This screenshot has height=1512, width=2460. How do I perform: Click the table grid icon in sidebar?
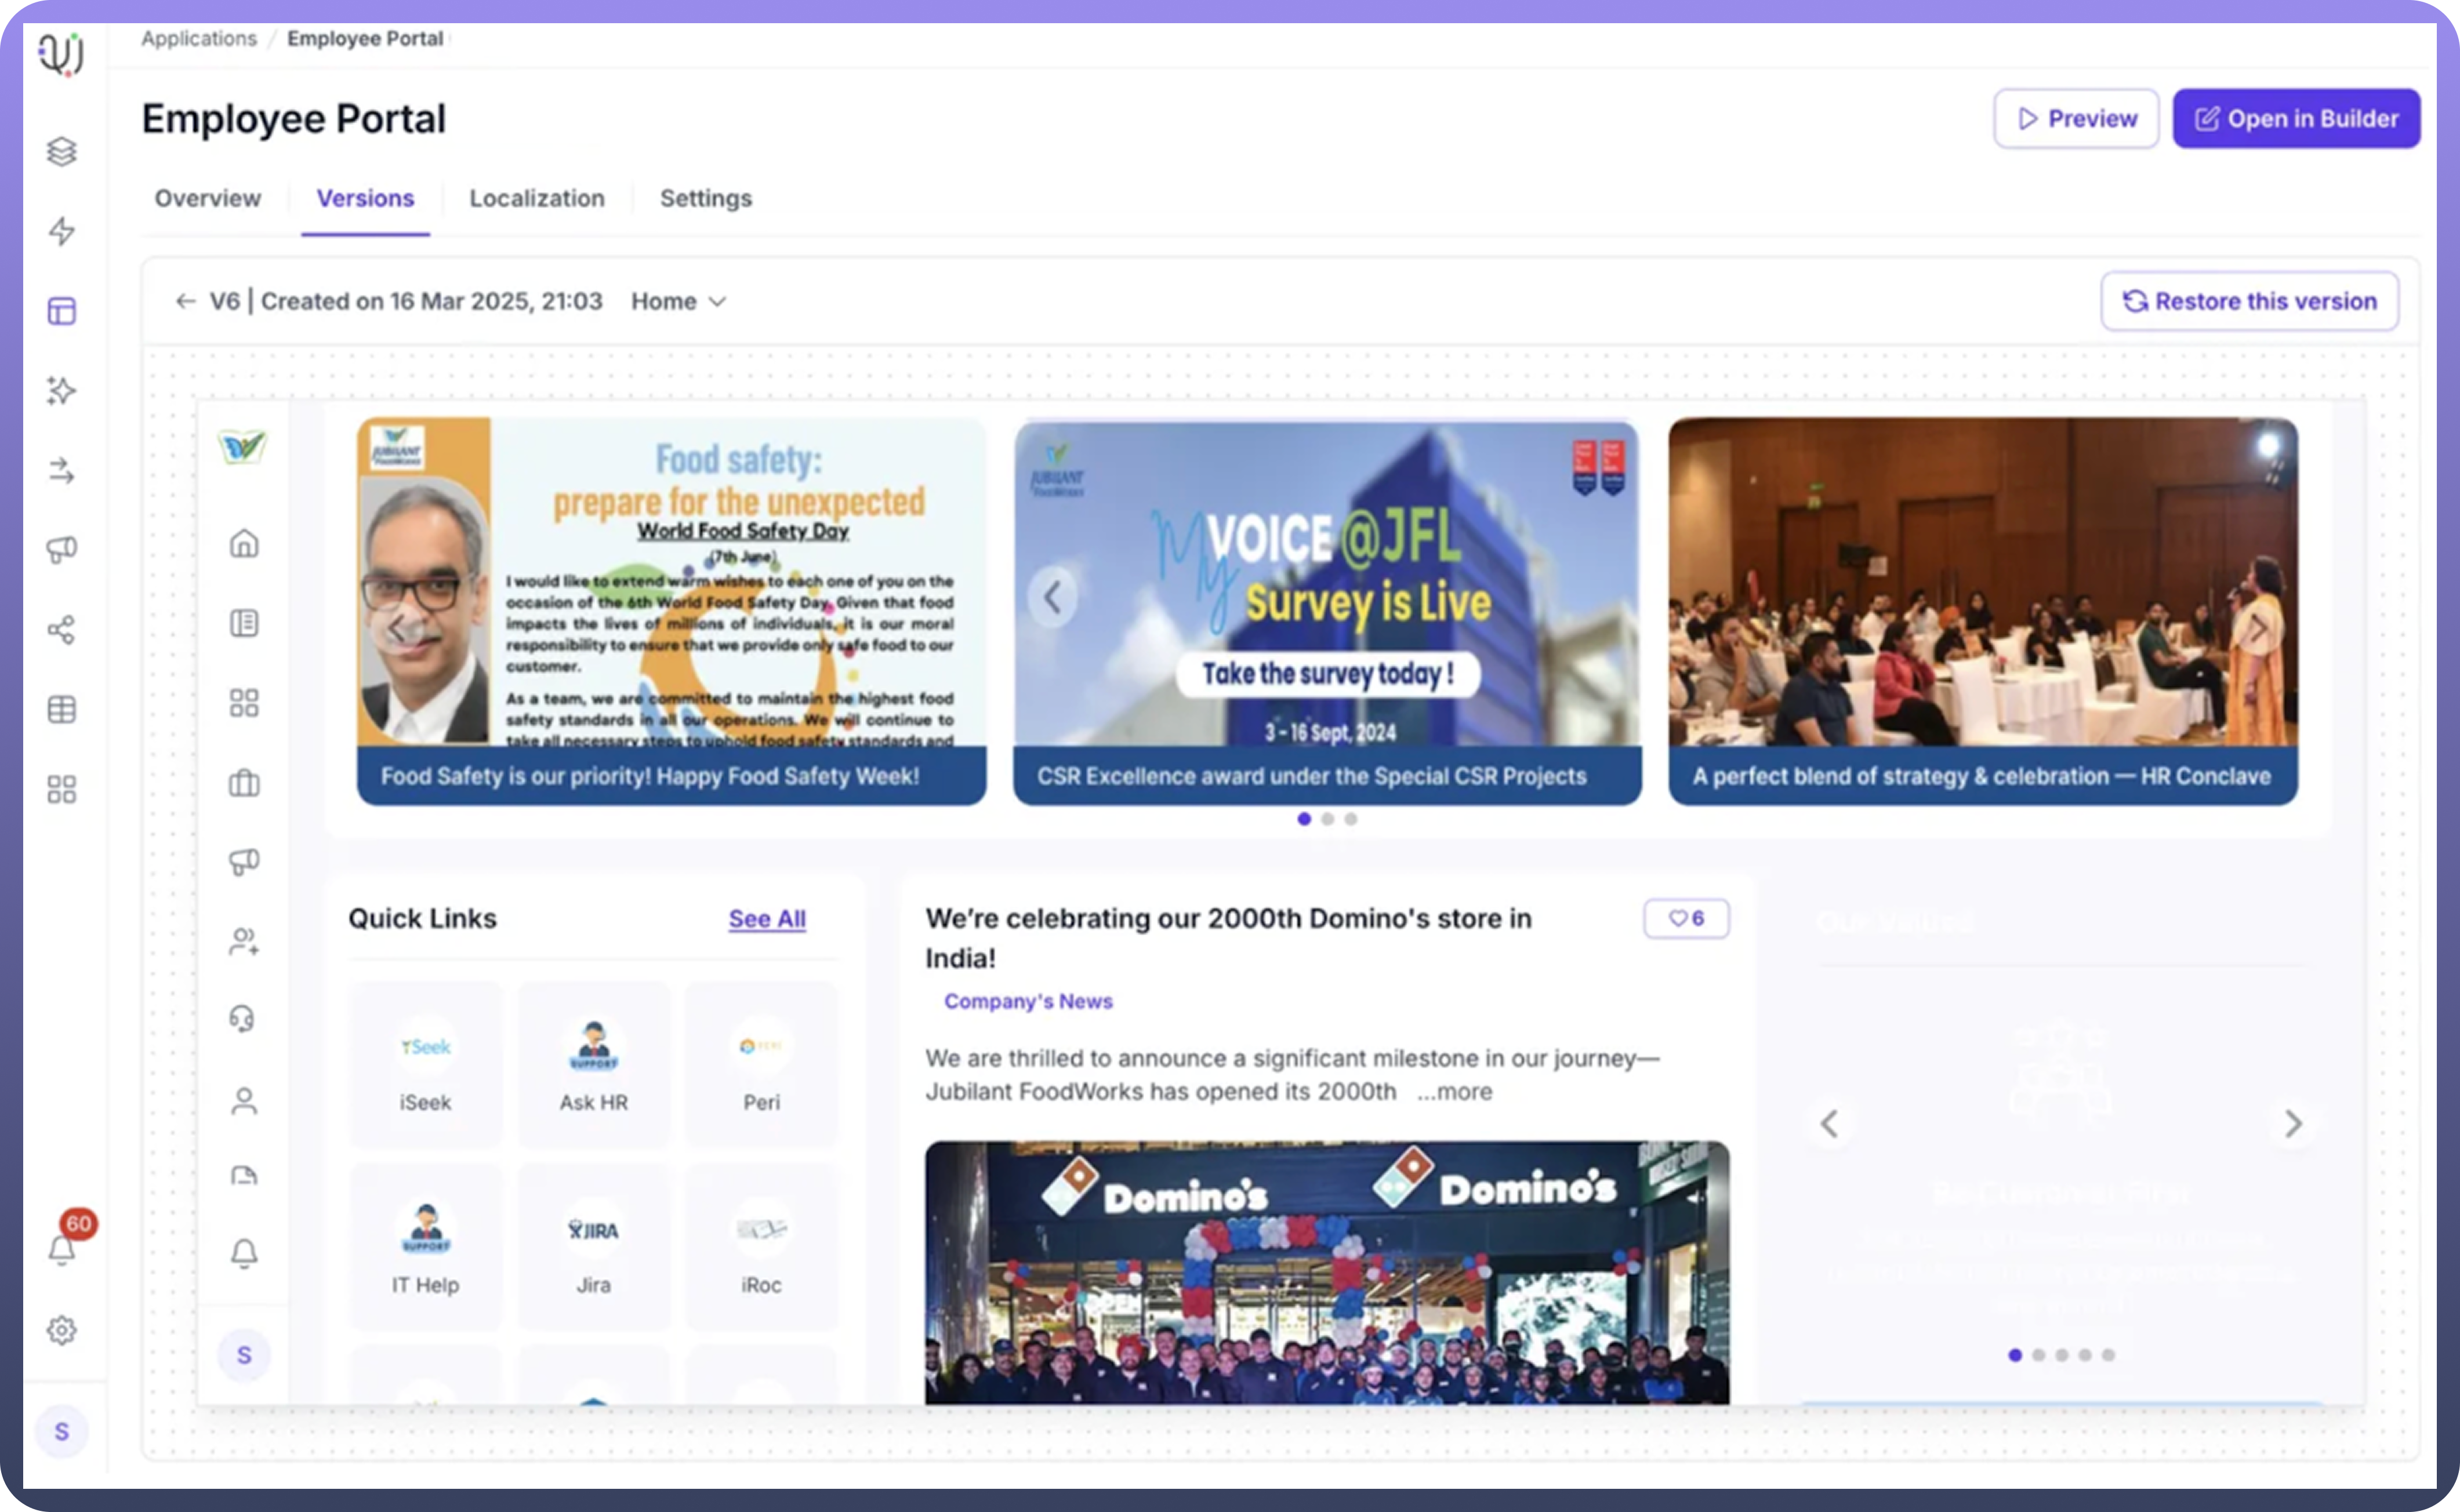[62, 709]
